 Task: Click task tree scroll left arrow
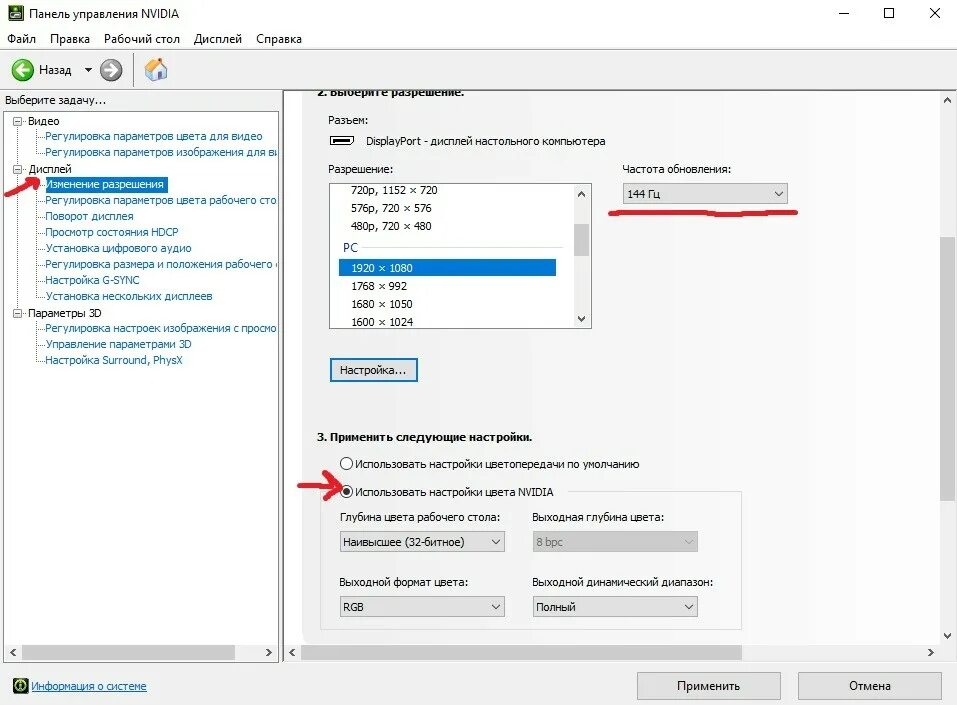13,652
